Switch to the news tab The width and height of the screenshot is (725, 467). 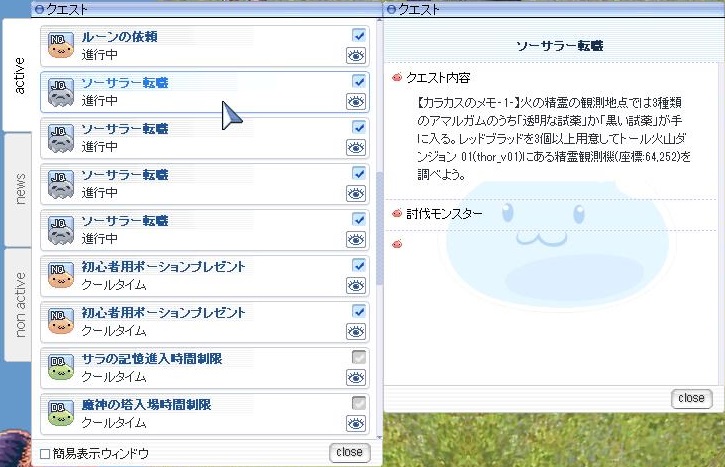pyautogui.click(x=19, y=189)
